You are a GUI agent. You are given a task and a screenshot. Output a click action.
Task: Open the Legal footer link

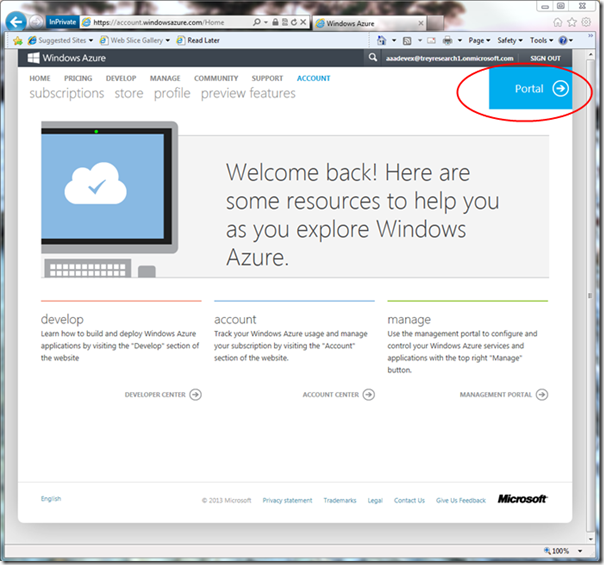click(x=375, y=500)
